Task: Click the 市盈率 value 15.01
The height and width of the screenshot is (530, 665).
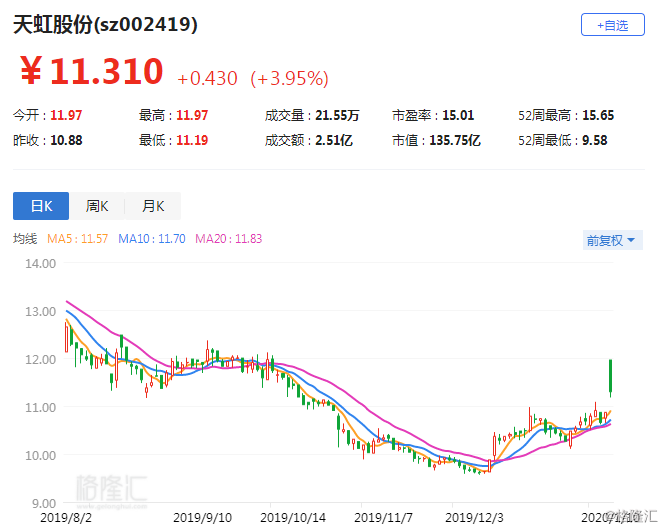Action: [x=458, y=115]
